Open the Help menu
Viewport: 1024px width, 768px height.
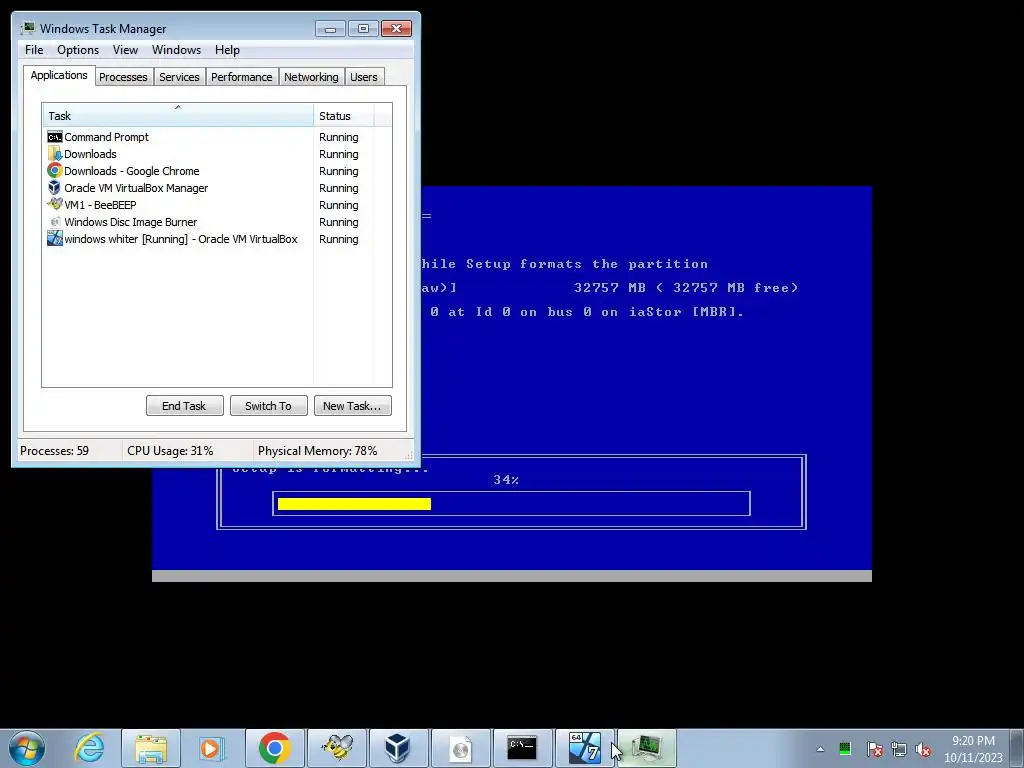[227, 50]
